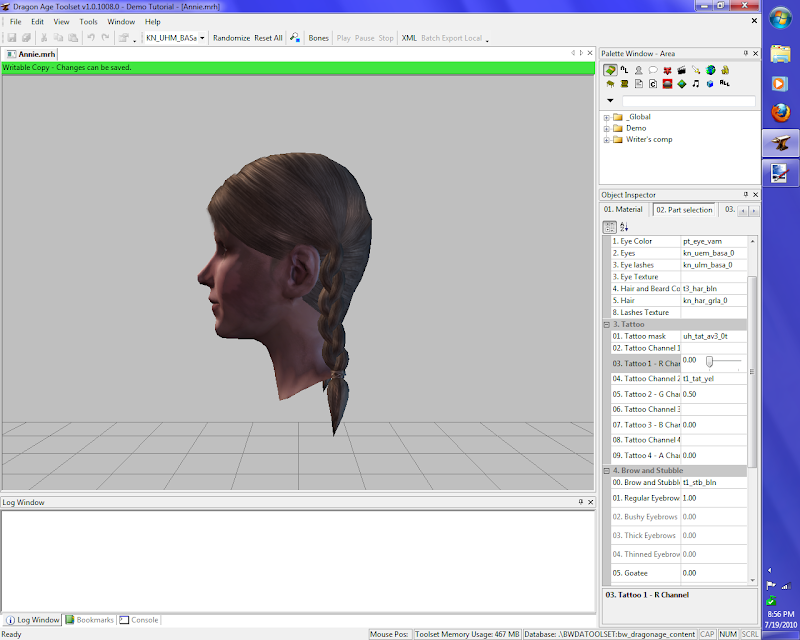Image resolution: width=800 pixels, height=640 pixels.
Task: Click the Tattoo 1 R Channel slider
Action: (710, 360)
